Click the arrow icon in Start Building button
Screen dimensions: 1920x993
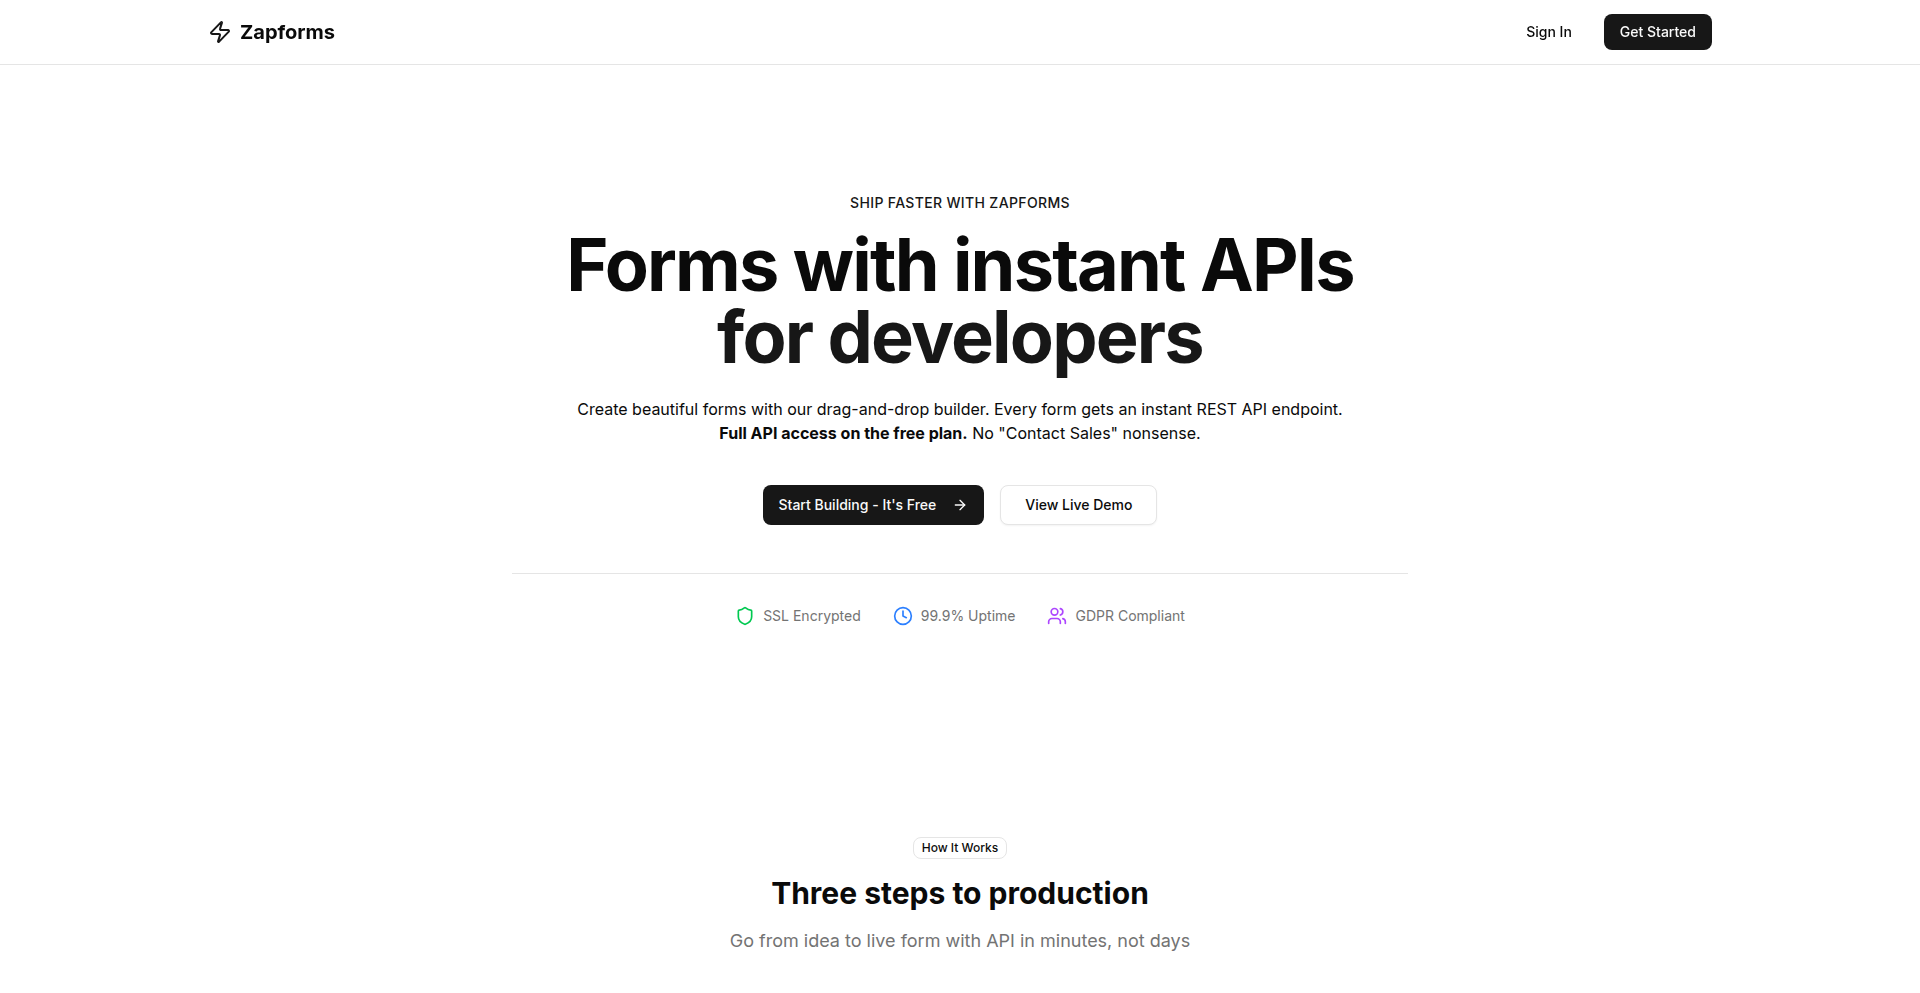[x=960, y=505]
